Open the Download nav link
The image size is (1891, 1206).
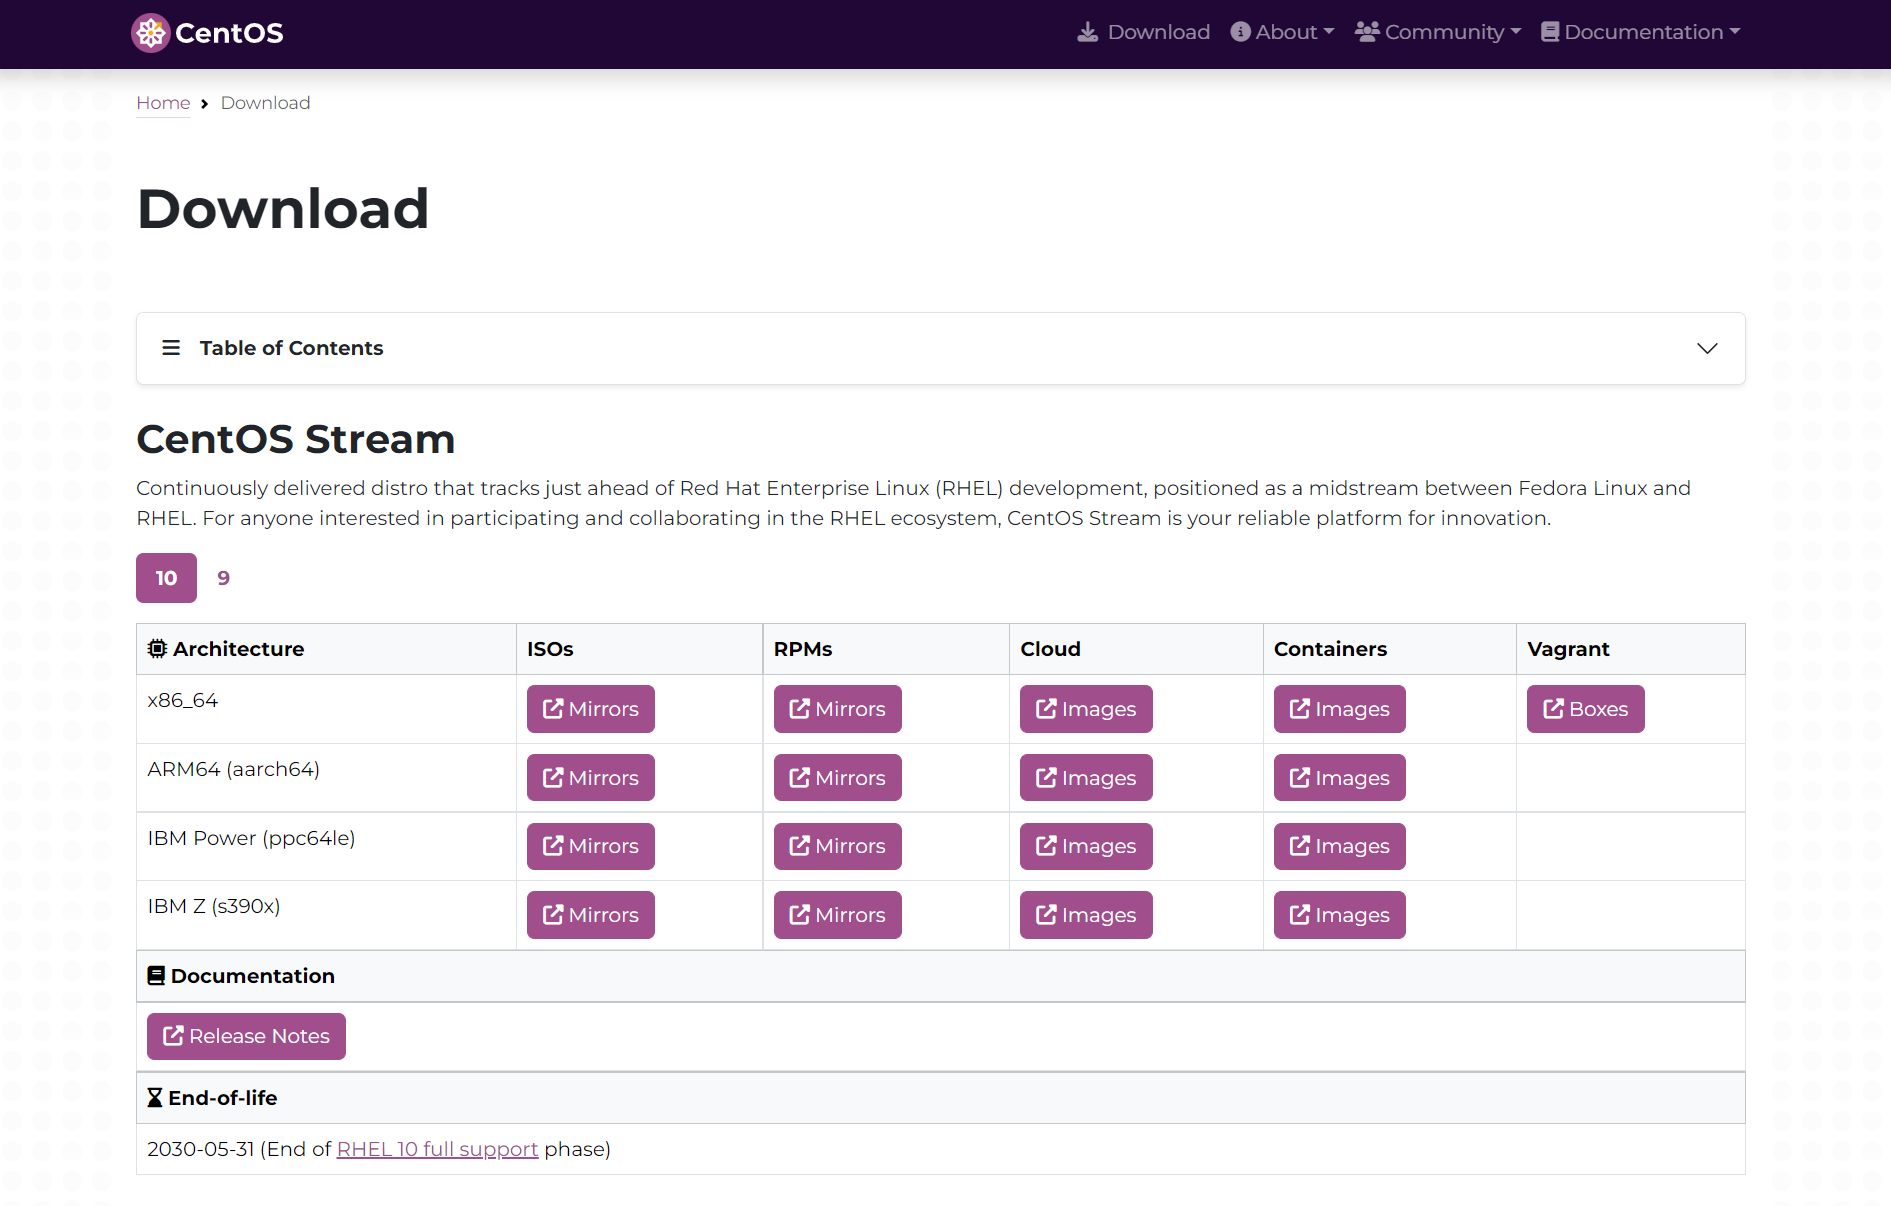[x=1143, y=32]
